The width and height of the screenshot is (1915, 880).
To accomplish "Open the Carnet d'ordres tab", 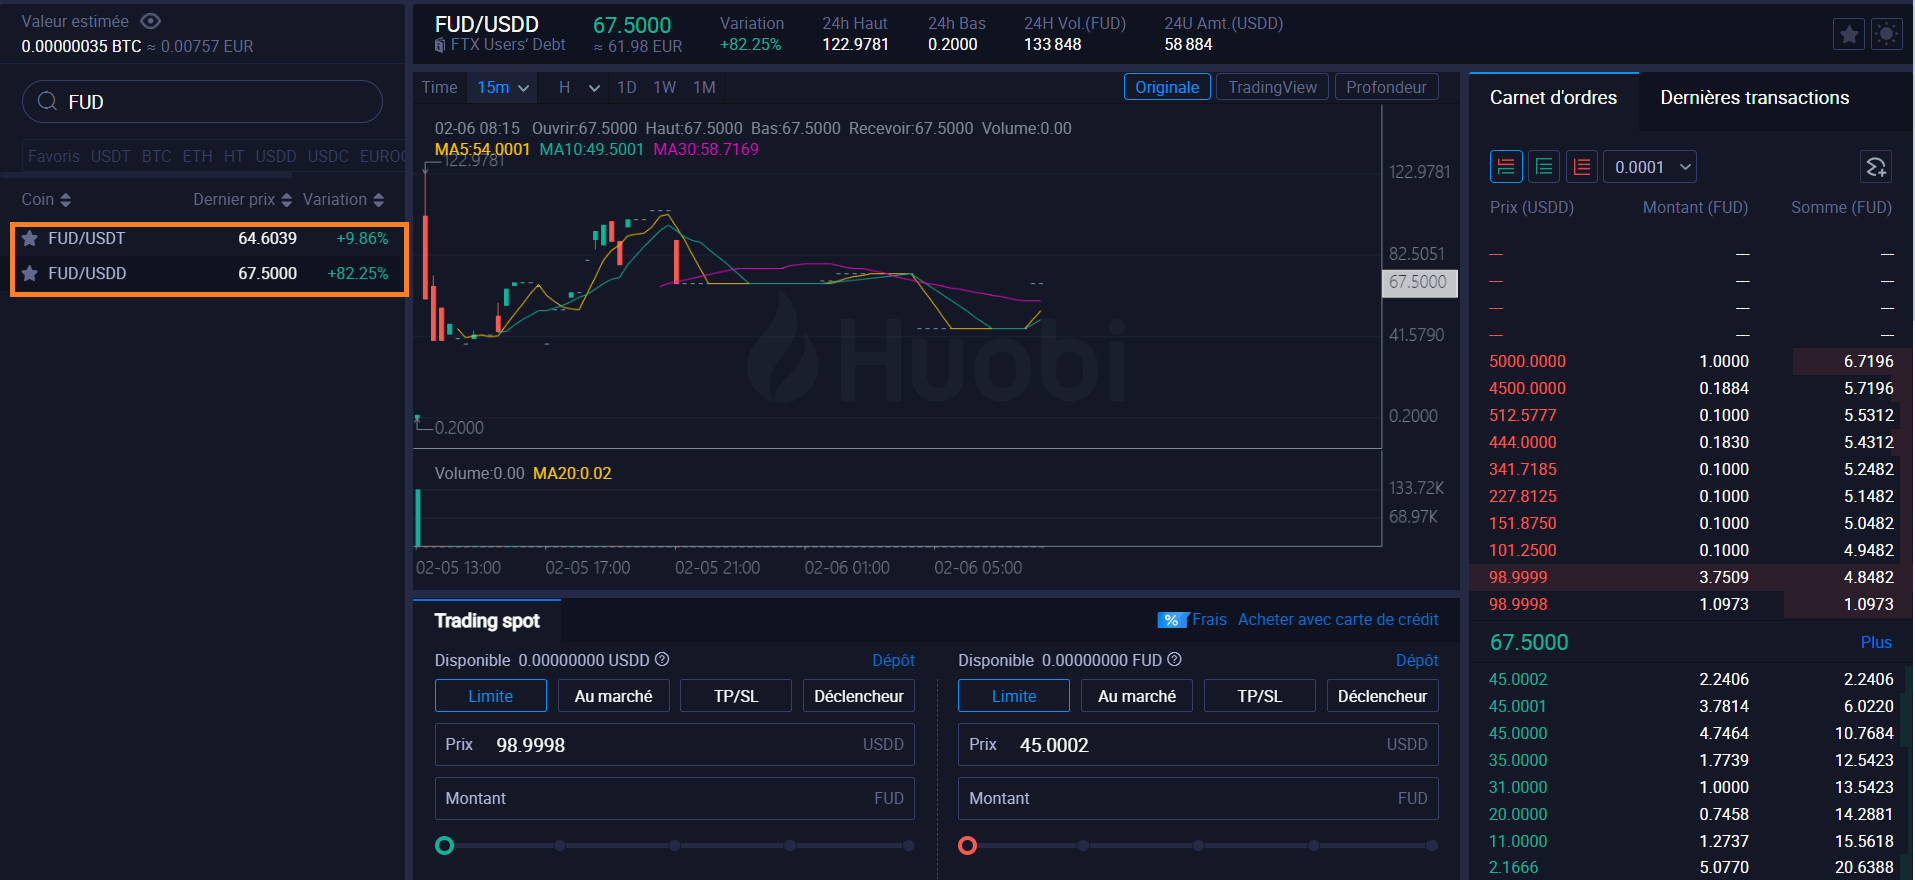I will 1553,98.
